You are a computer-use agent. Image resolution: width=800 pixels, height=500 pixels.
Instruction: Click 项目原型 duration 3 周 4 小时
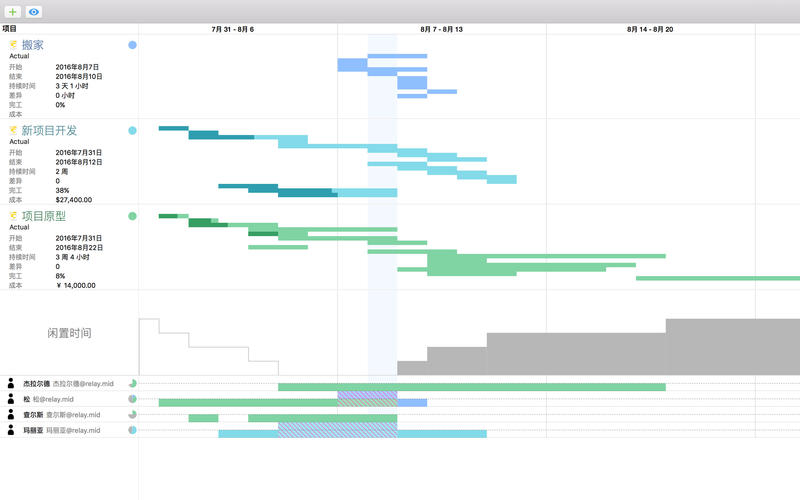pos(72,258)
